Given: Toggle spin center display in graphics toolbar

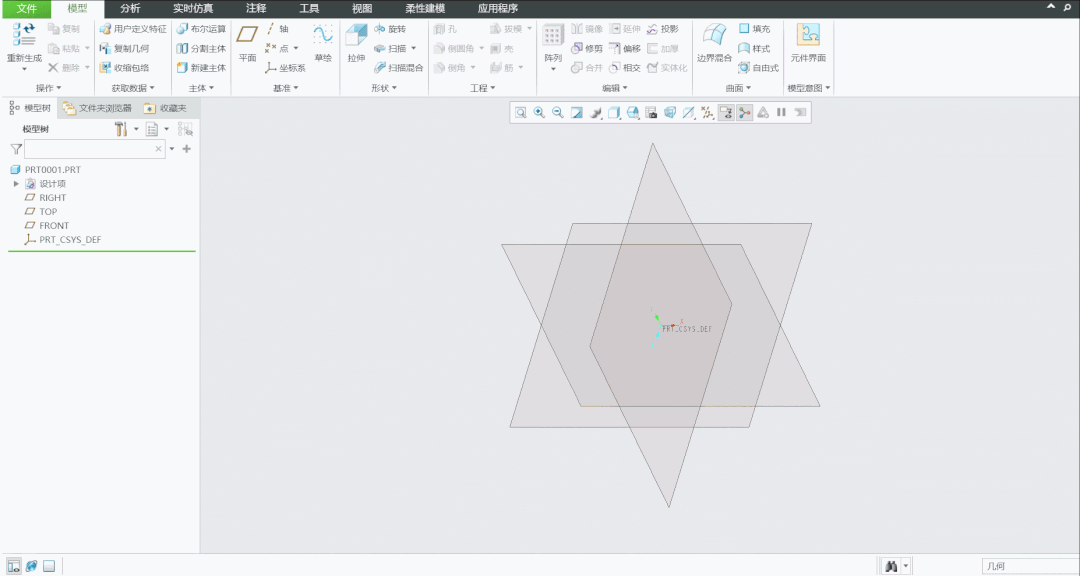Looking at the screenshot, I should pos(745,113).
